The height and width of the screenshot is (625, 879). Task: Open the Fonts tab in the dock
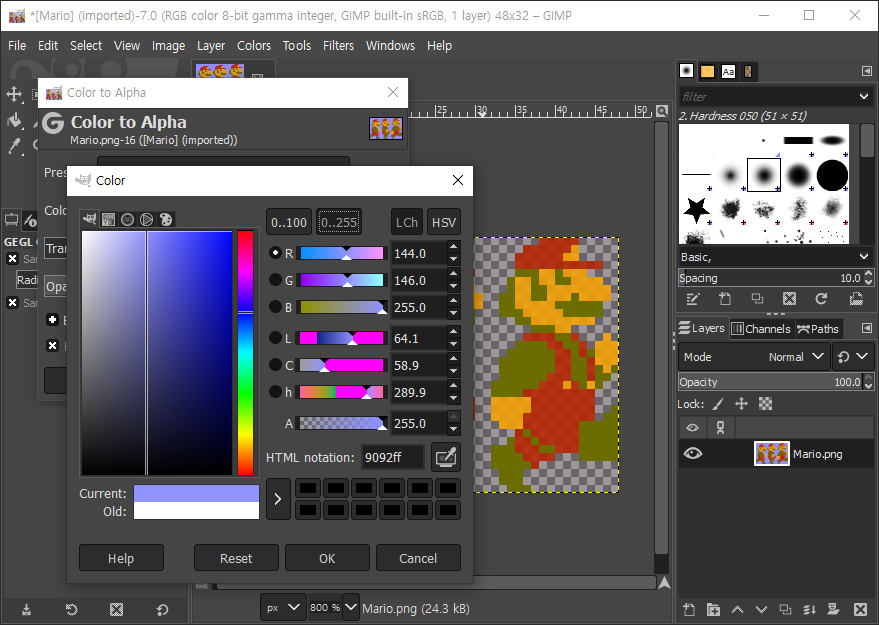coord(728,71)
